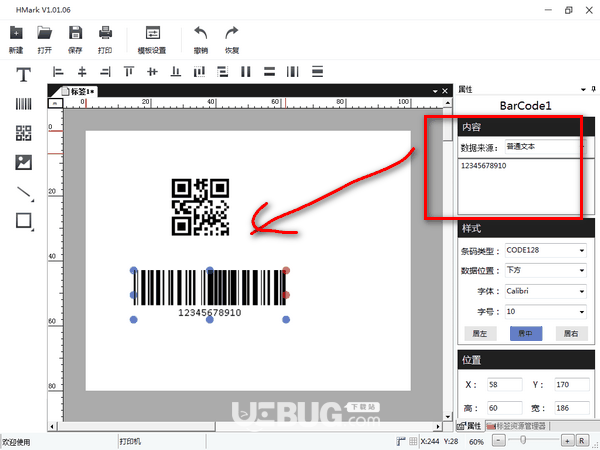Click the zoom slider handle
This screenshot has height=450, width=600.
(x=523, y=440)
